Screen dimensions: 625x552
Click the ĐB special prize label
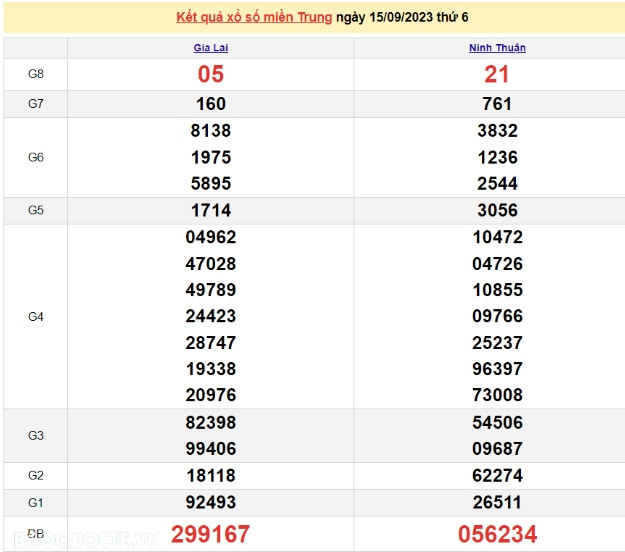(36, 534)
